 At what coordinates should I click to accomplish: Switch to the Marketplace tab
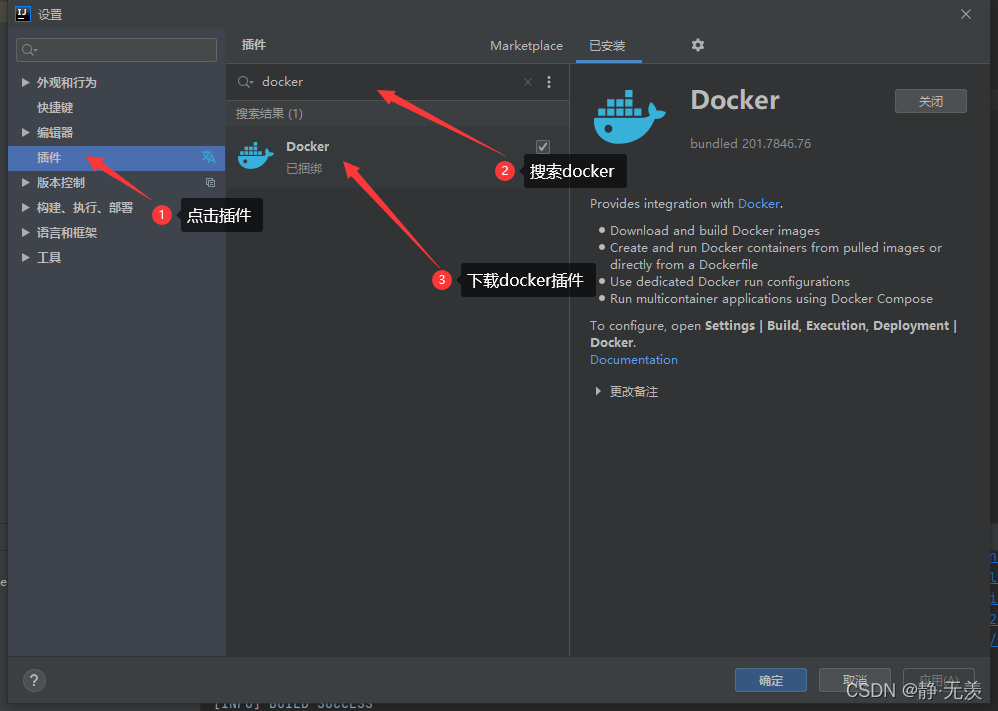[x=526, y=45]
